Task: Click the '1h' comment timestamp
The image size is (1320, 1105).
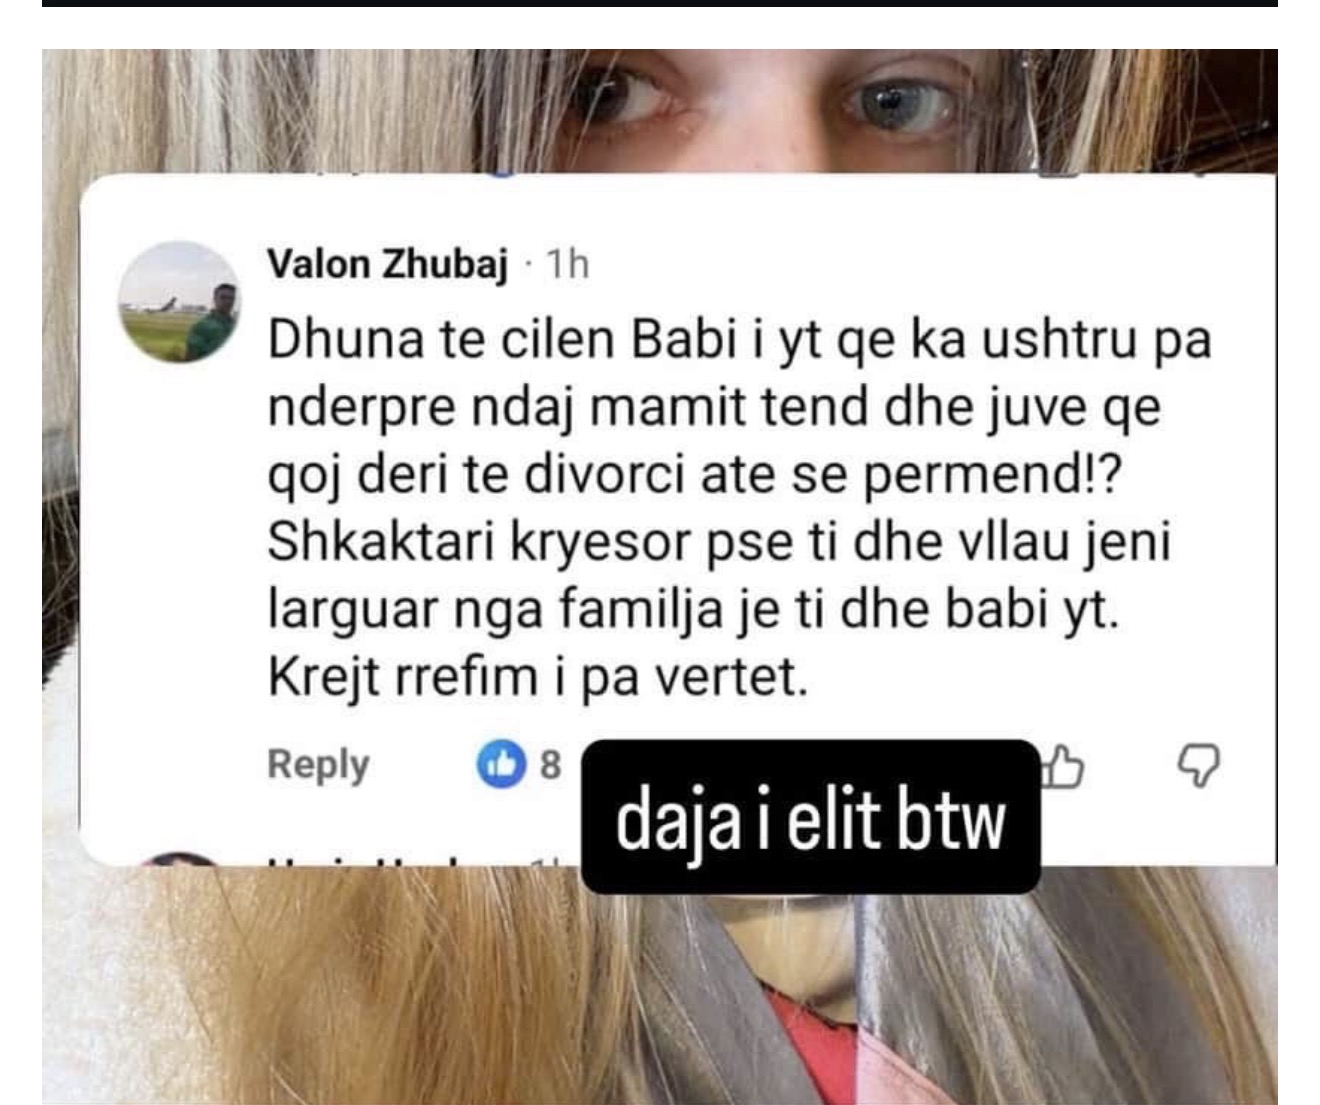Action: coord(565,265)
